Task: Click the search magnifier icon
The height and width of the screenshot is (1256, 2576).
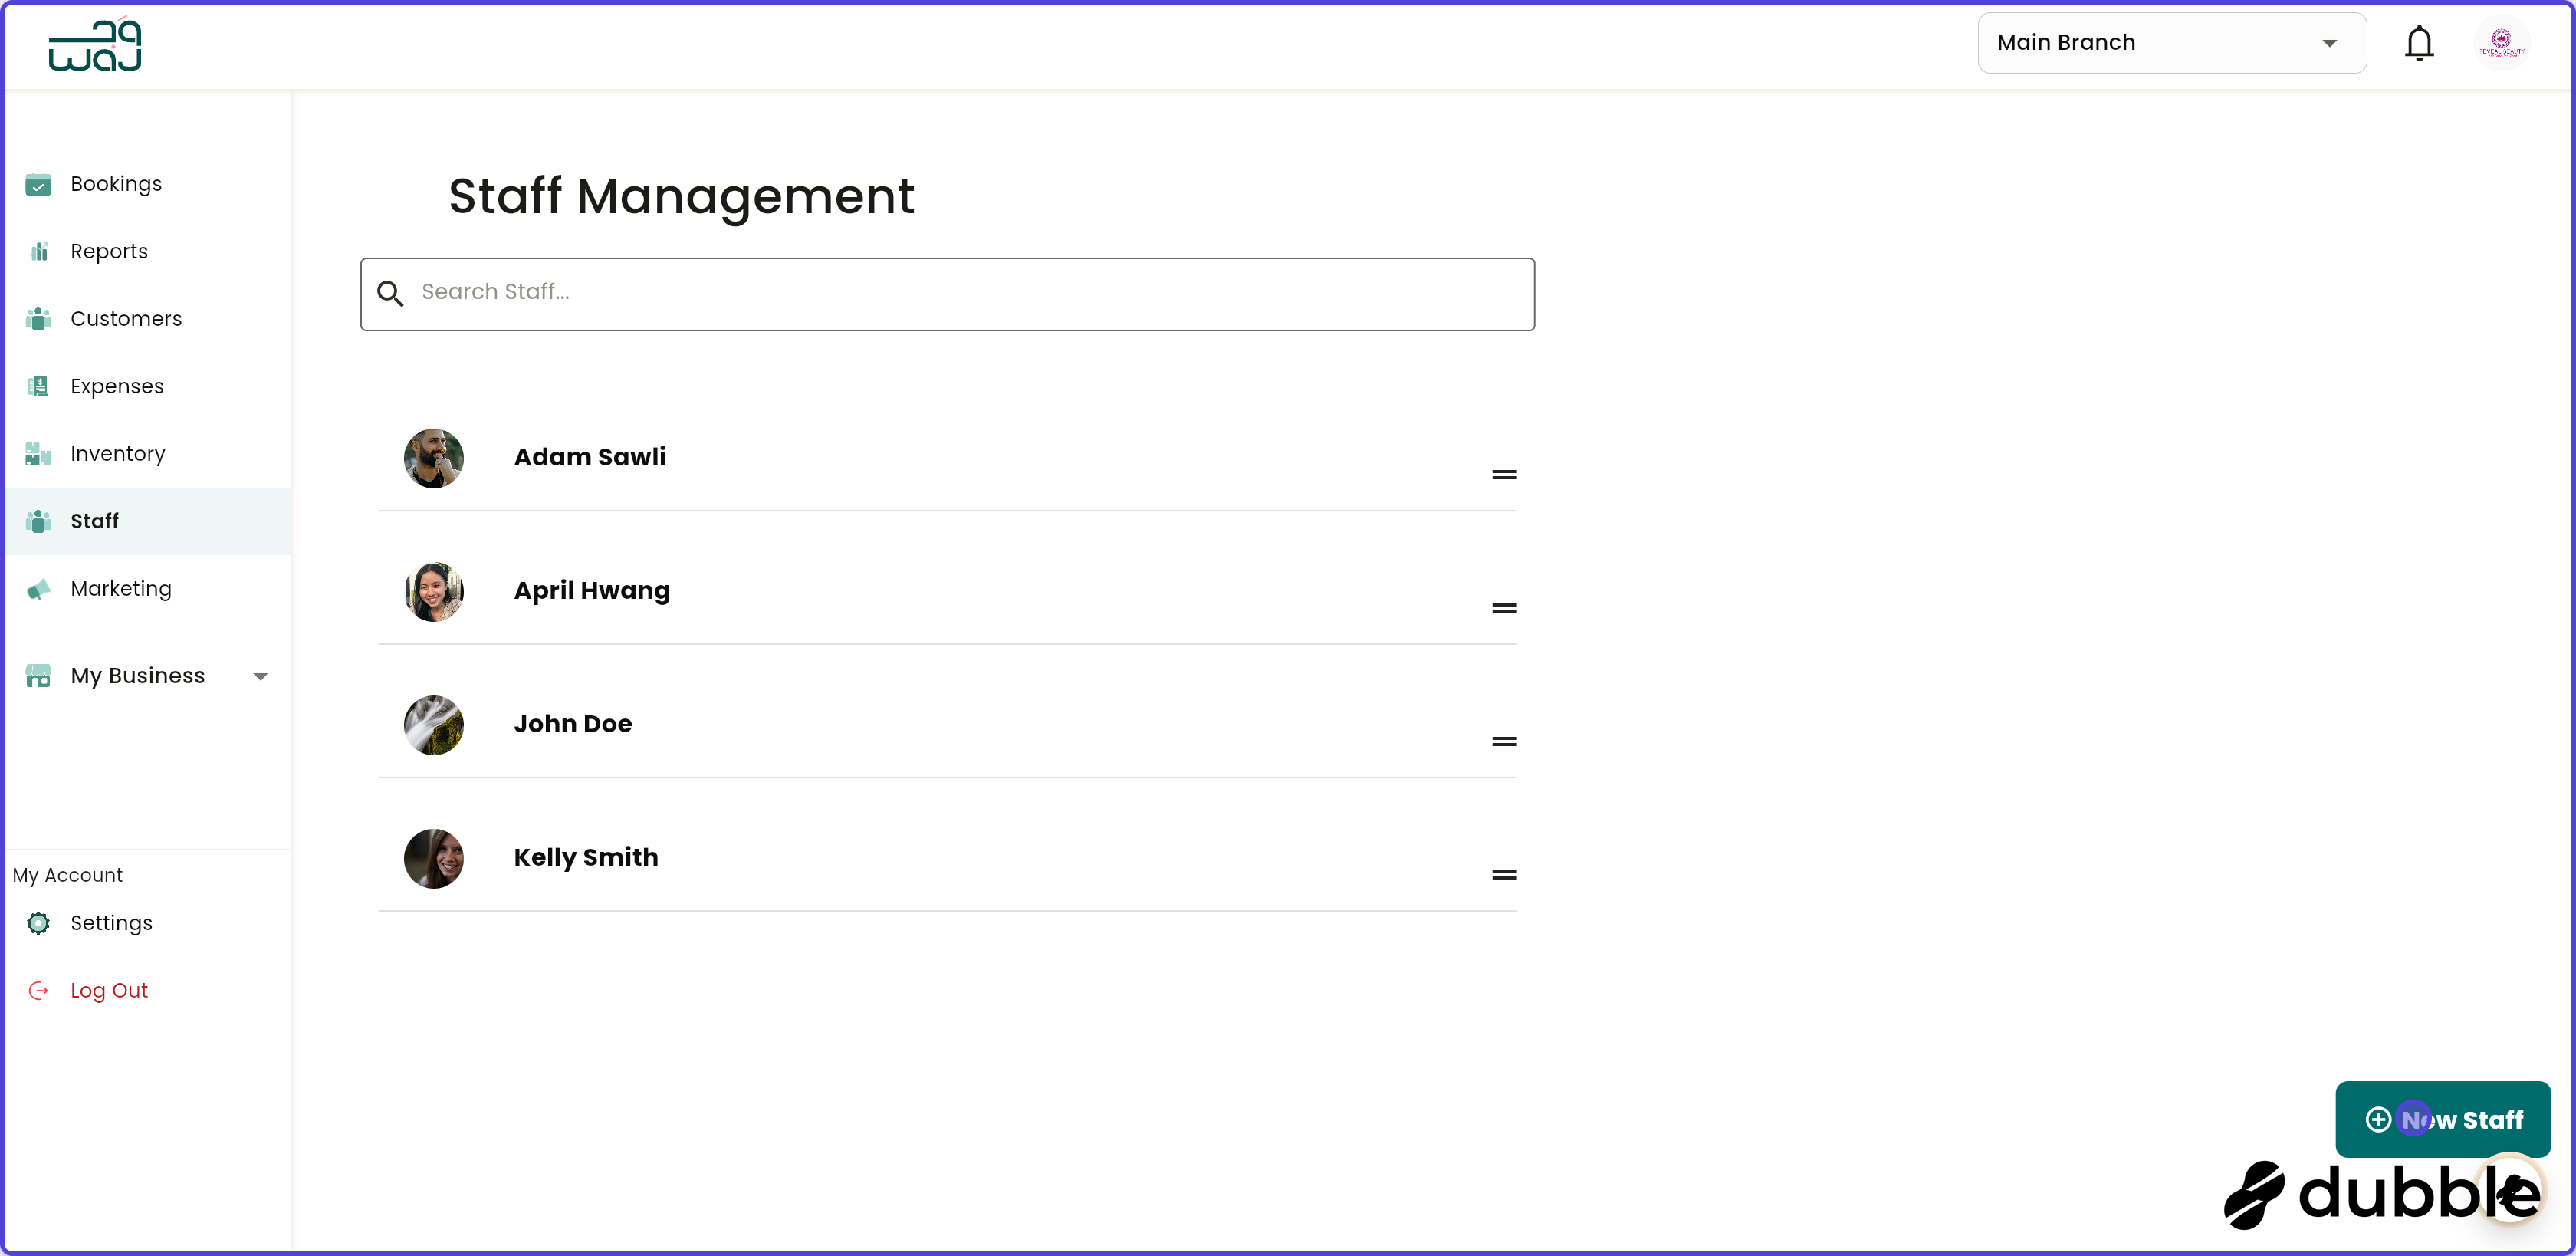Action: pos(390,293)
